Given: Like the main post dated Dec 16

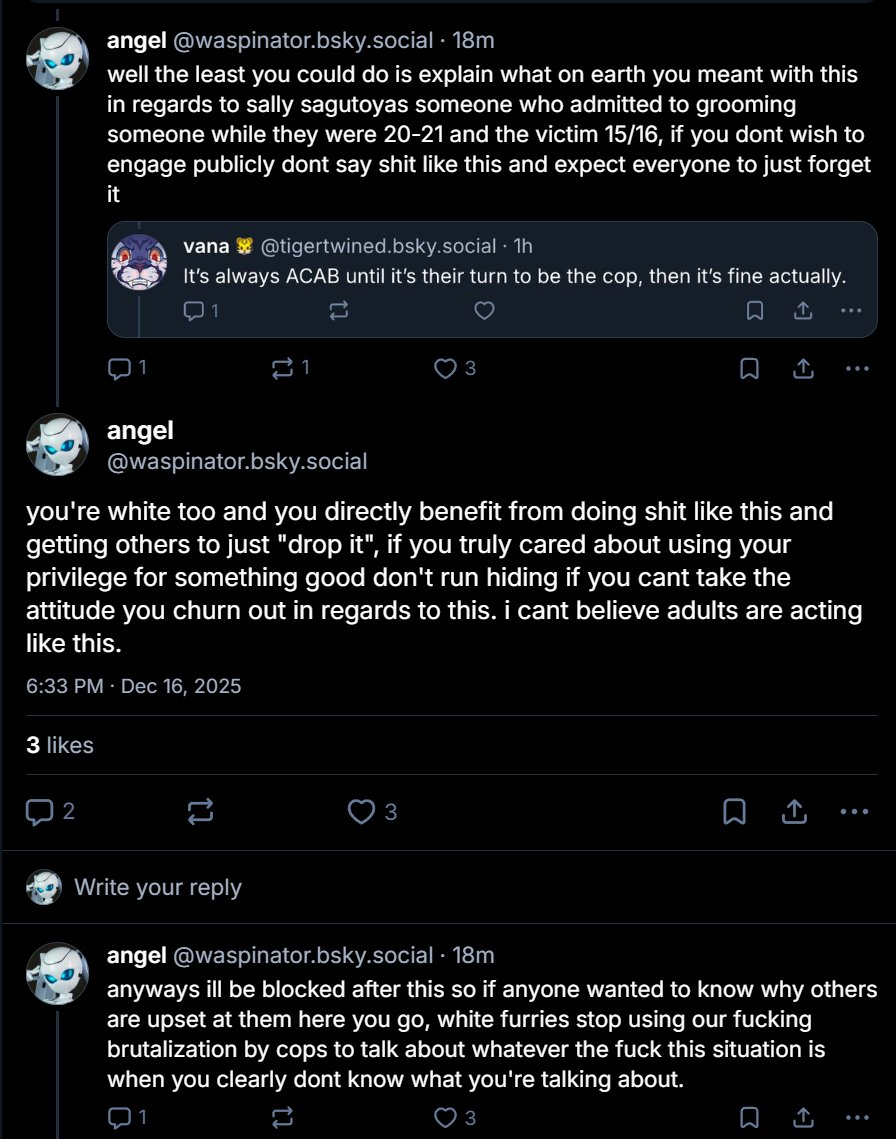Looking at the screenshot, I should [360, 812].
